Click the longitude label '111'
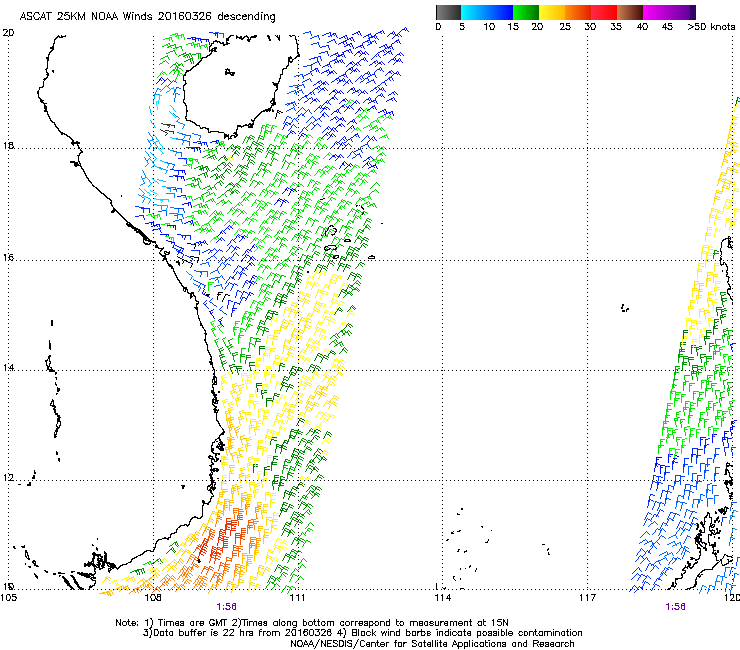The width and height of the screenshot is (740, 650). pos(297,598)
